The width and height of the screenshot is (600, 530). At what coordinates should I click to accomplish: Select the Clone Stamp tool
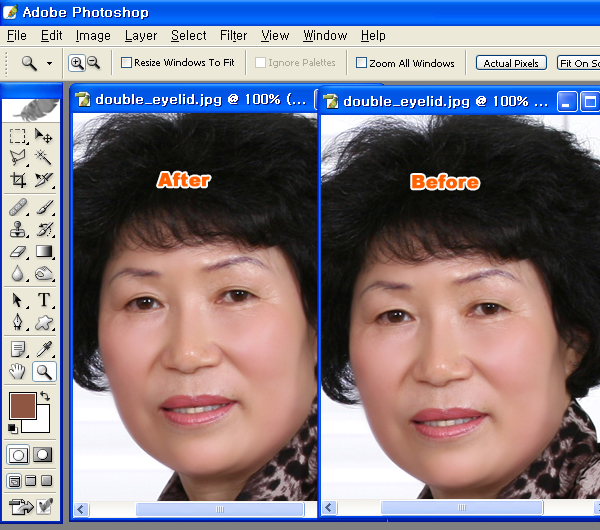pos(18,229)
